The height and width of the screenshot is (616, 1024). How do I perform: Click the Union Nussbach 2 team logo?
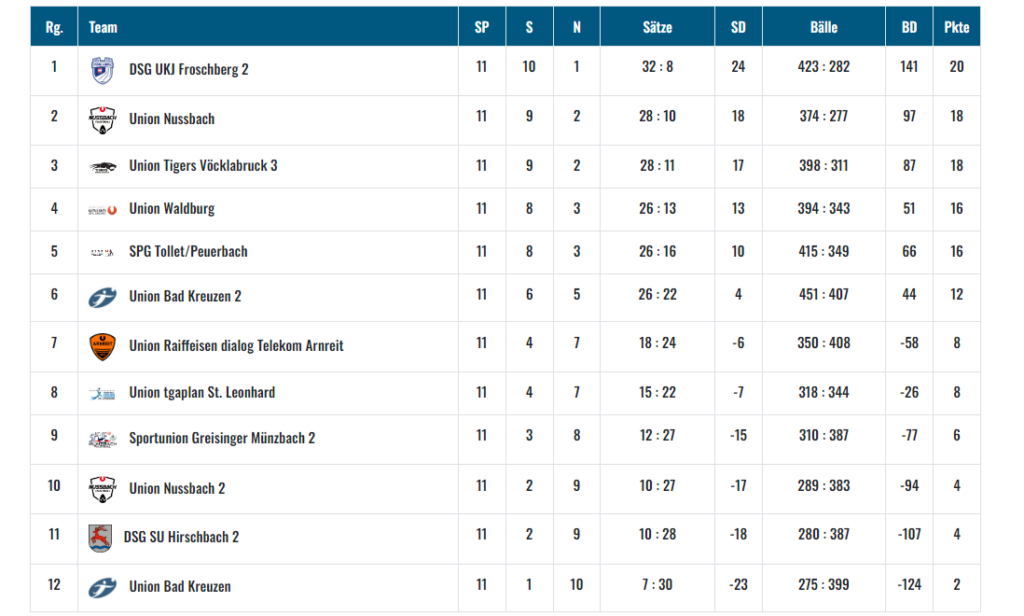[x=102, y=489]
